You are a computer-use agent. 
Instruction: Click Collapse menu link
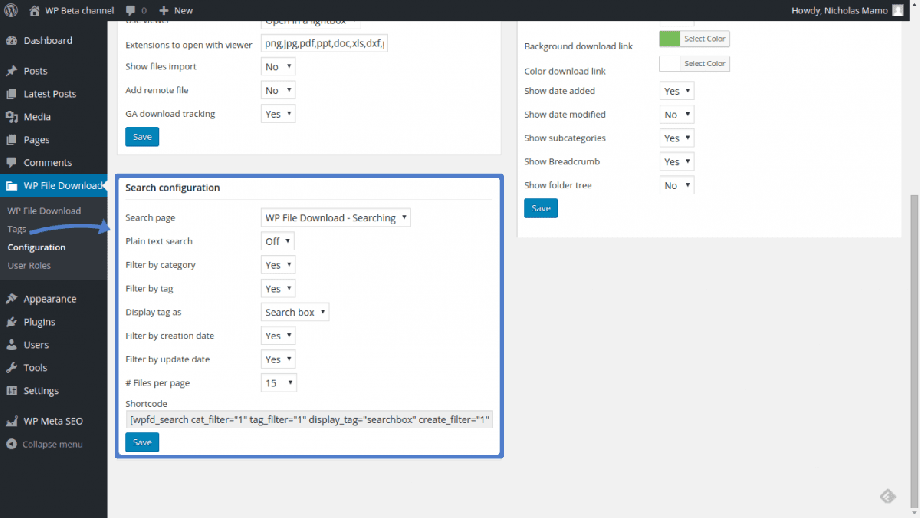(x=52, y=444)
